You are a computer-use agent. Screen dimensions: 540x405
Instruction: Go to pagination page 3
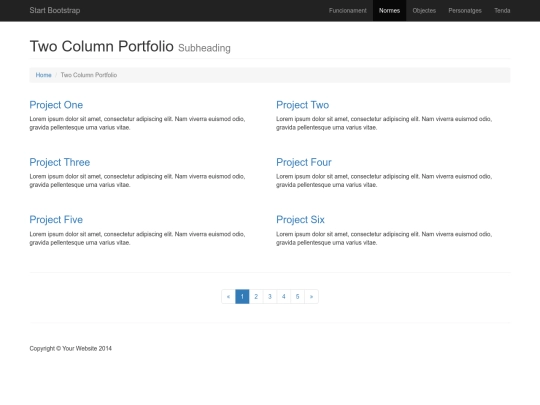click(x=270, y=297)
